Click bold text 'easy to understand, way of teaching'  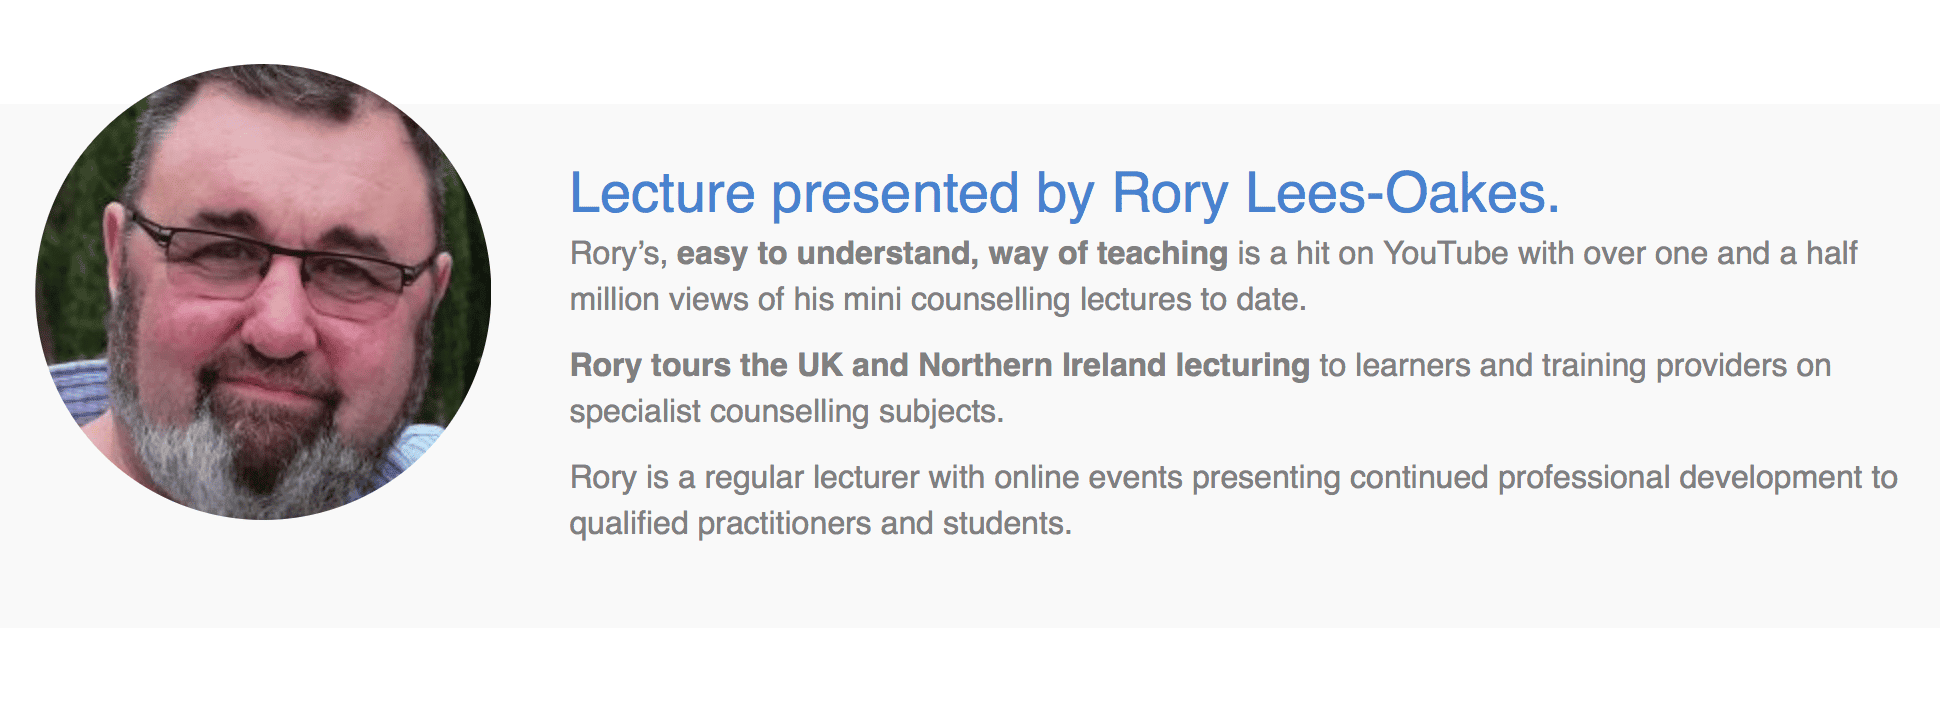(952, 254)
